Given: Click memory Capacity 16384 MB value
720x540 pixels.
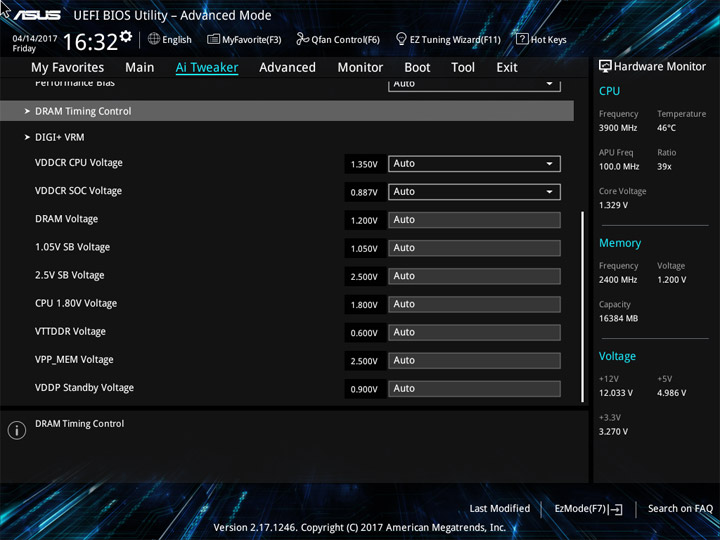Looking at the screenshot, I should 618,318.
